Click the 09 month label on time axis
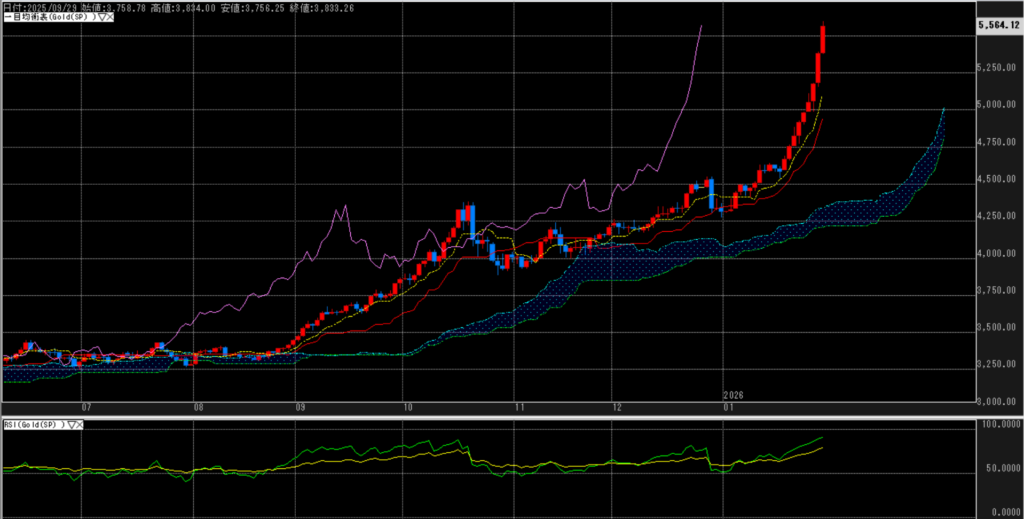 301,407
